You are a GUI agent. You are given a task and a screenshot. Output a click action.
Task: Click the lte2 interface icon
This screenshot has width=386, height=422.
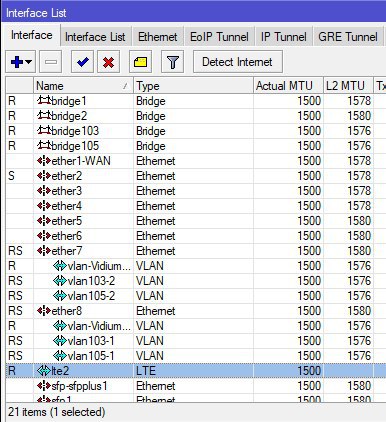coord(44,371)
